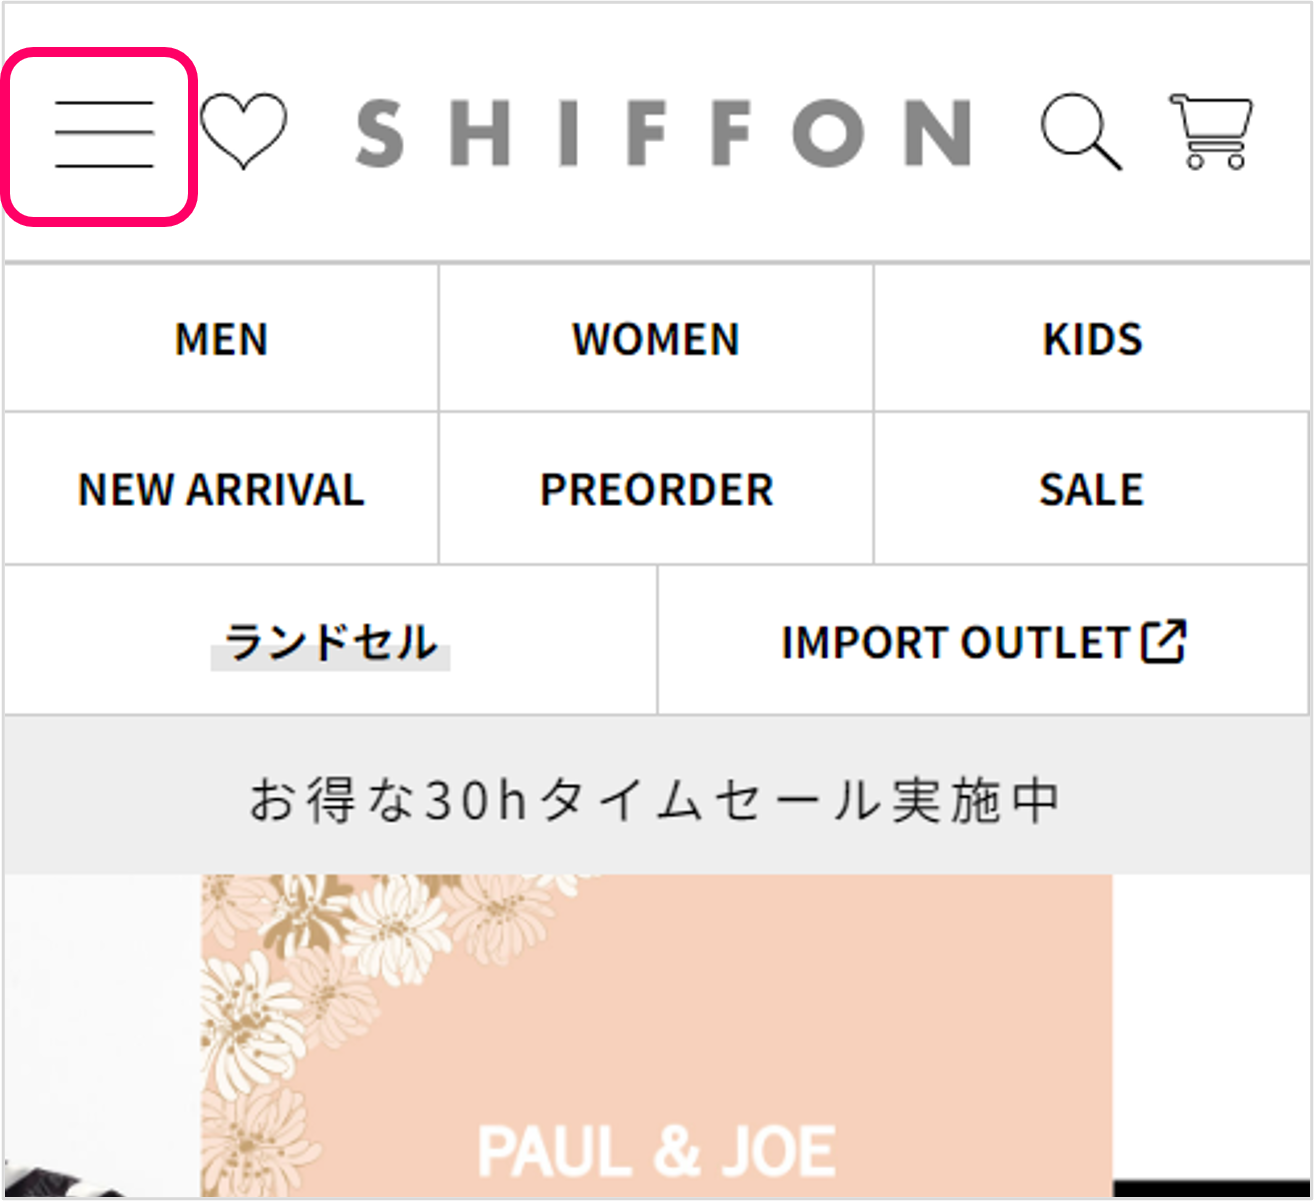Click the next slide peeking at right edge

click(x=1210, y=1030)
